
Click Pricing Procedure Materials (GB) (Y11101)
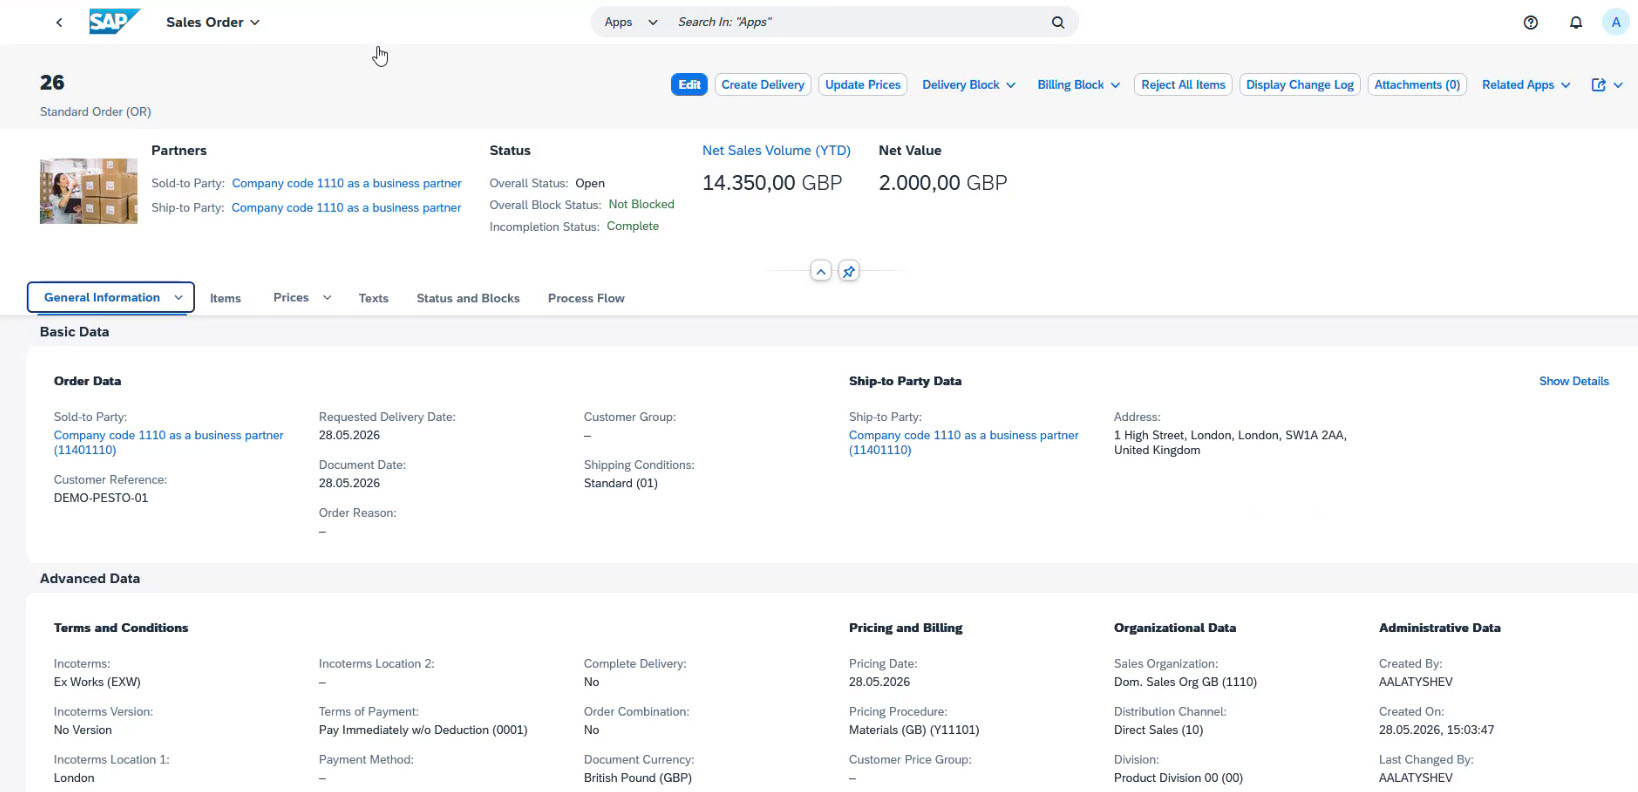(x=914, y=730)
